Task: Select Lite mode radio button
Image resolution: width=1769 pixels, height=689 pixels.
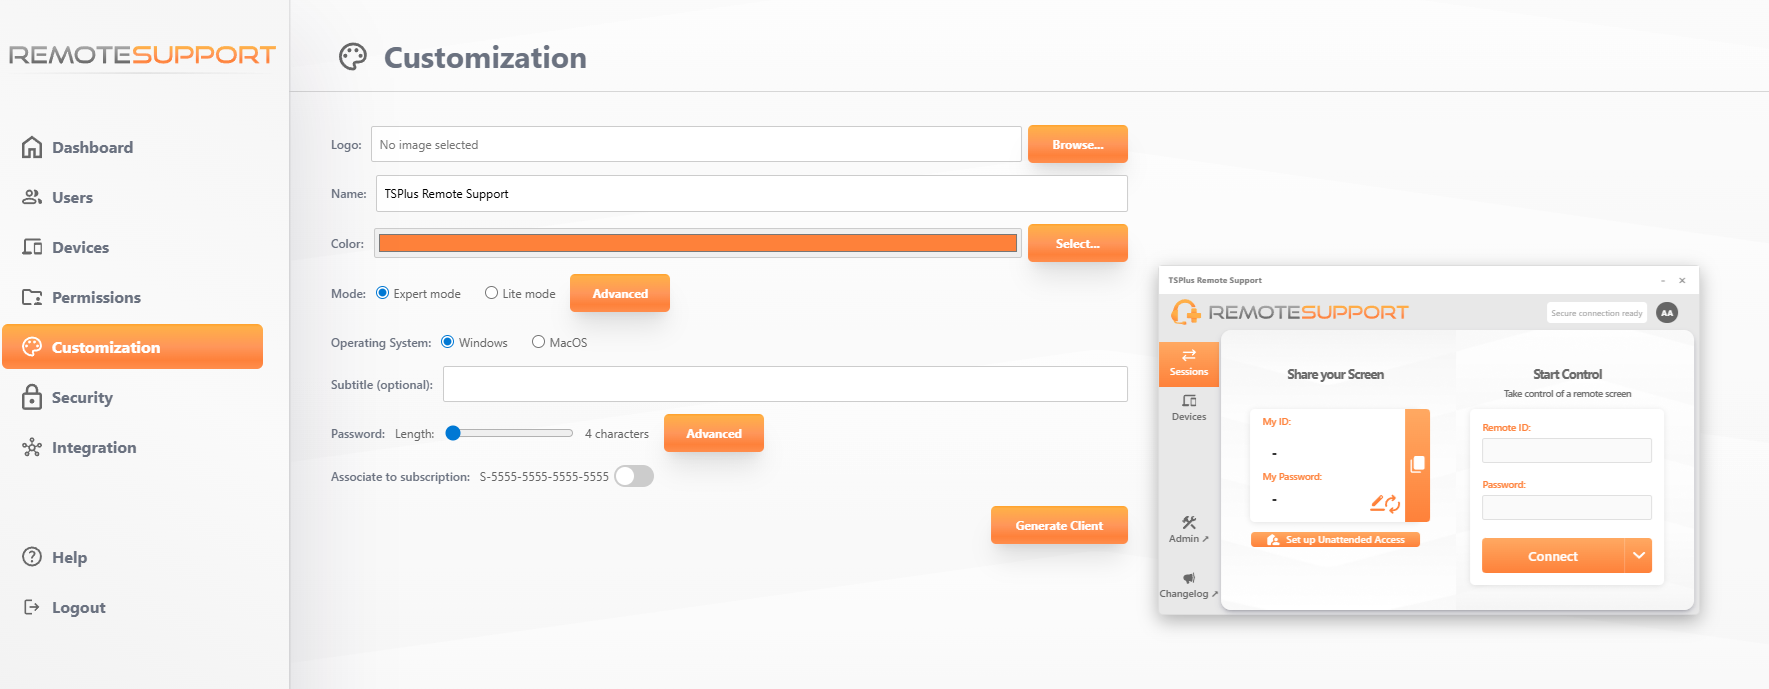Action: pyautogui.click(x=491, y=293)
